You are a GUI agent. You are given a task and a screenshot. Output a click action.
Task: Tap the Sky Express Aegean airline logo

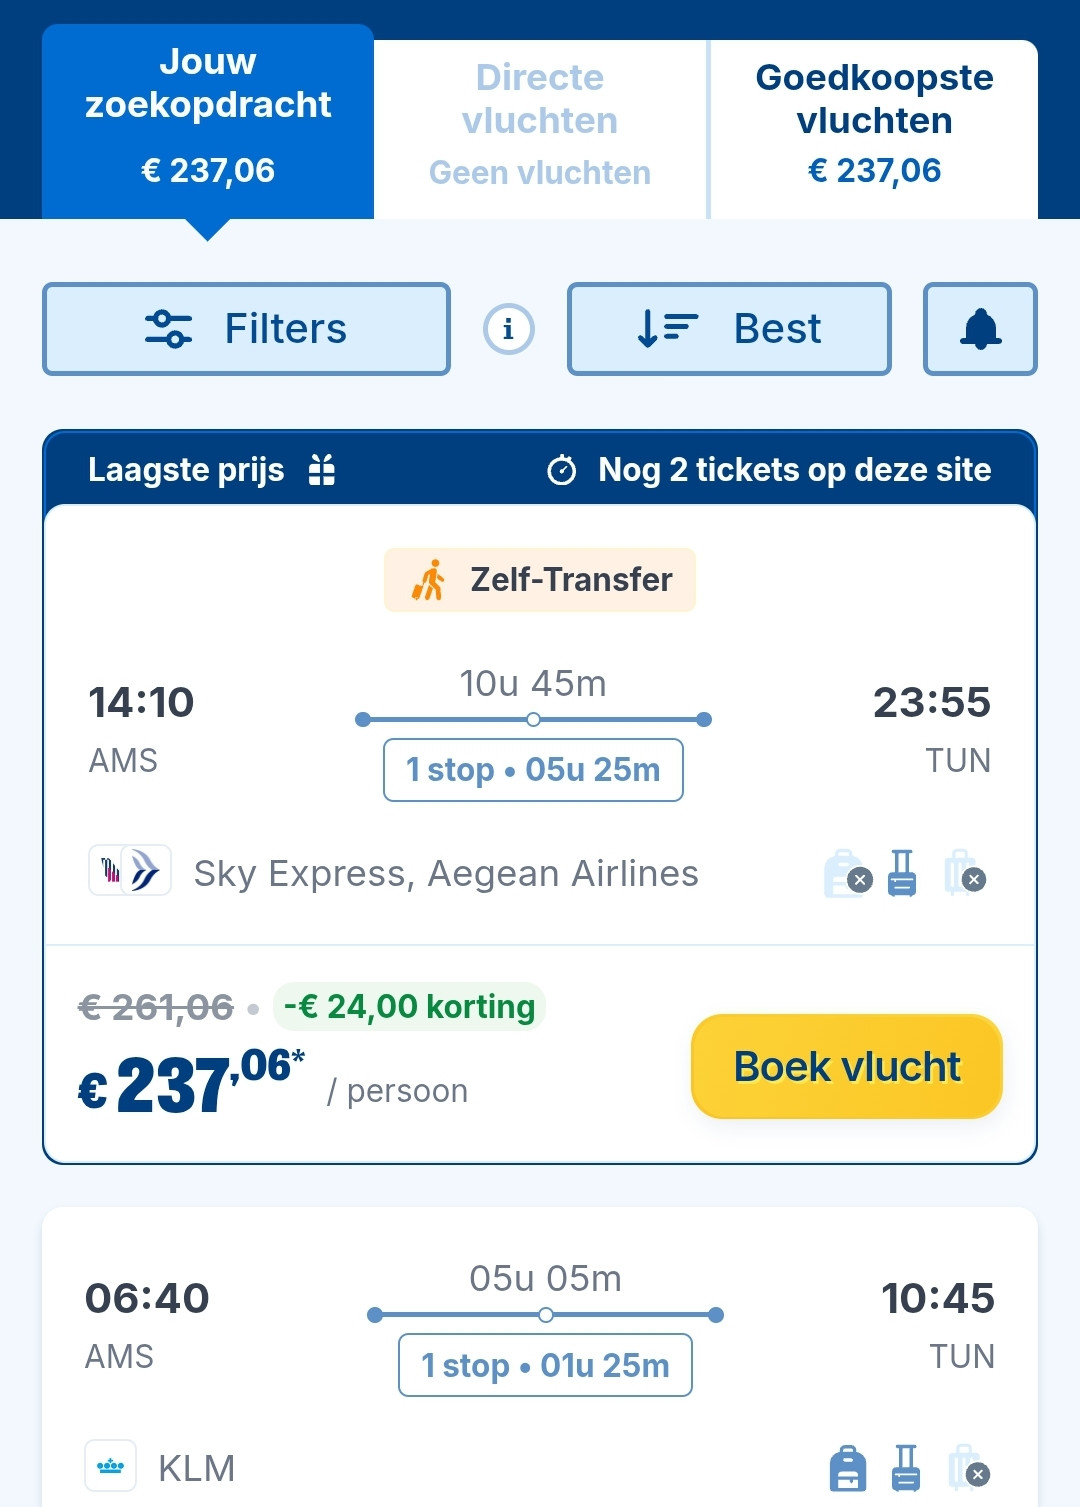click(130, 870)
